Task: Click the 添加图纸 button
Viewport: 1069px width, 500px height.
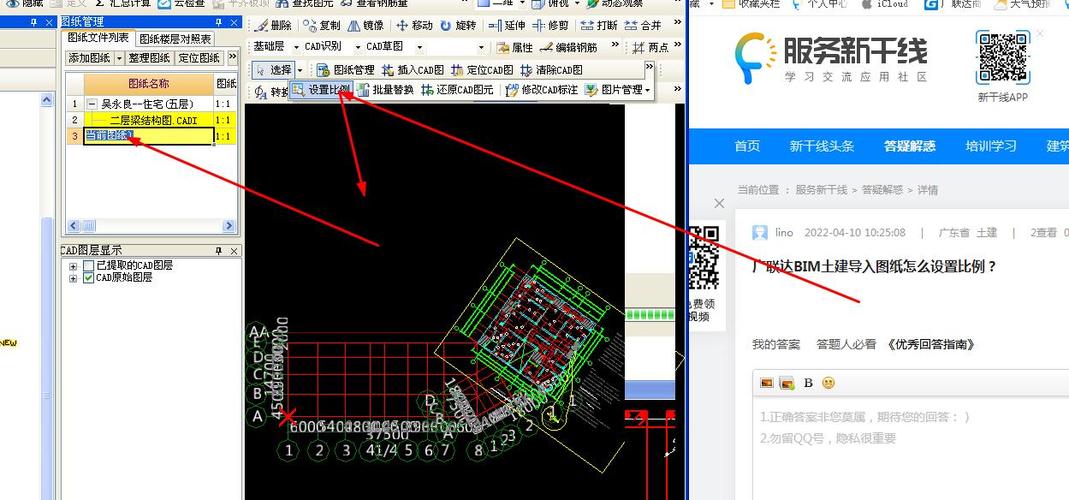Action: pyautogui.click(x=89, y=58)
